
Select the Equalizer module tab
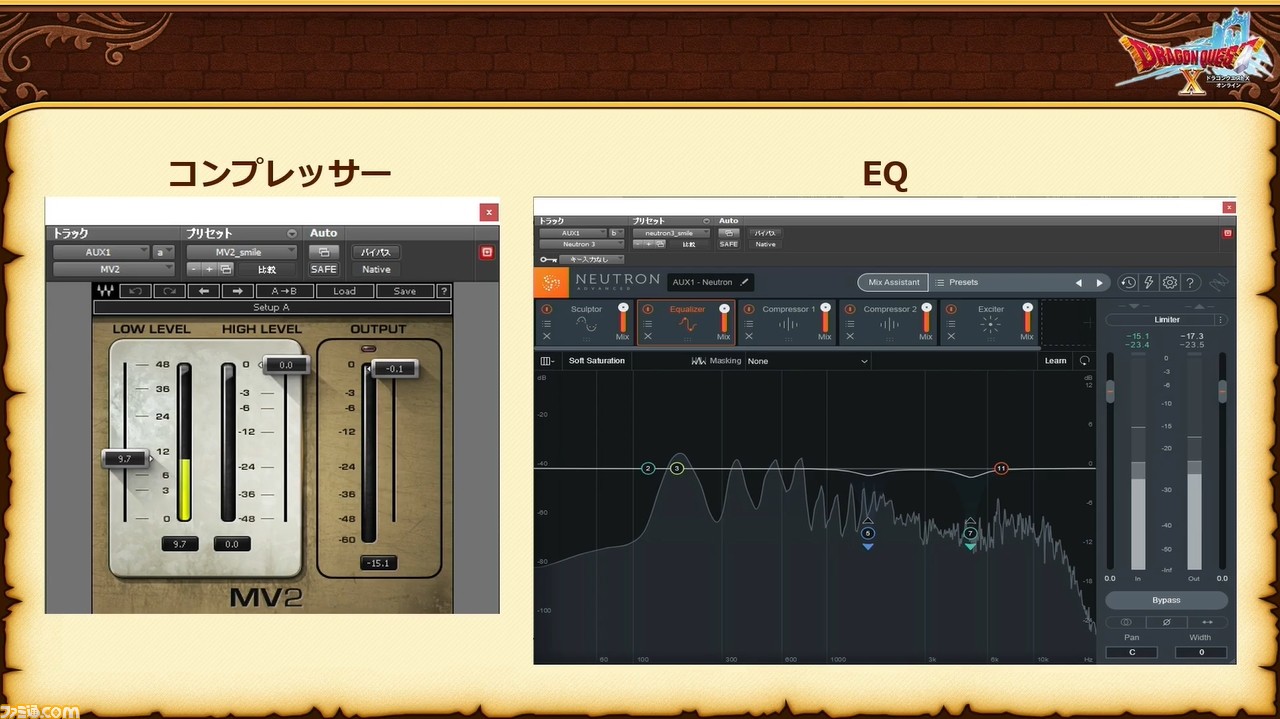(x=685, y=322)
